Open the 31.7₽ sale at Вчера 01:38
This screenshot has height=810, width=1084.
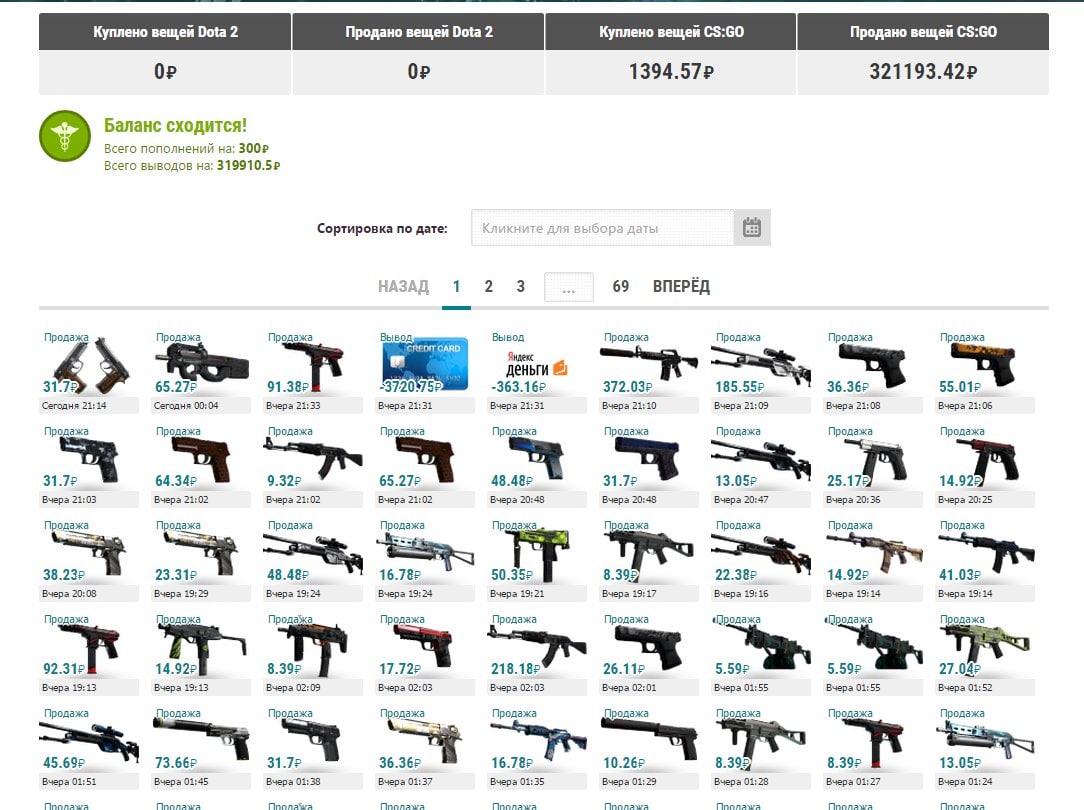pos(313,748)
